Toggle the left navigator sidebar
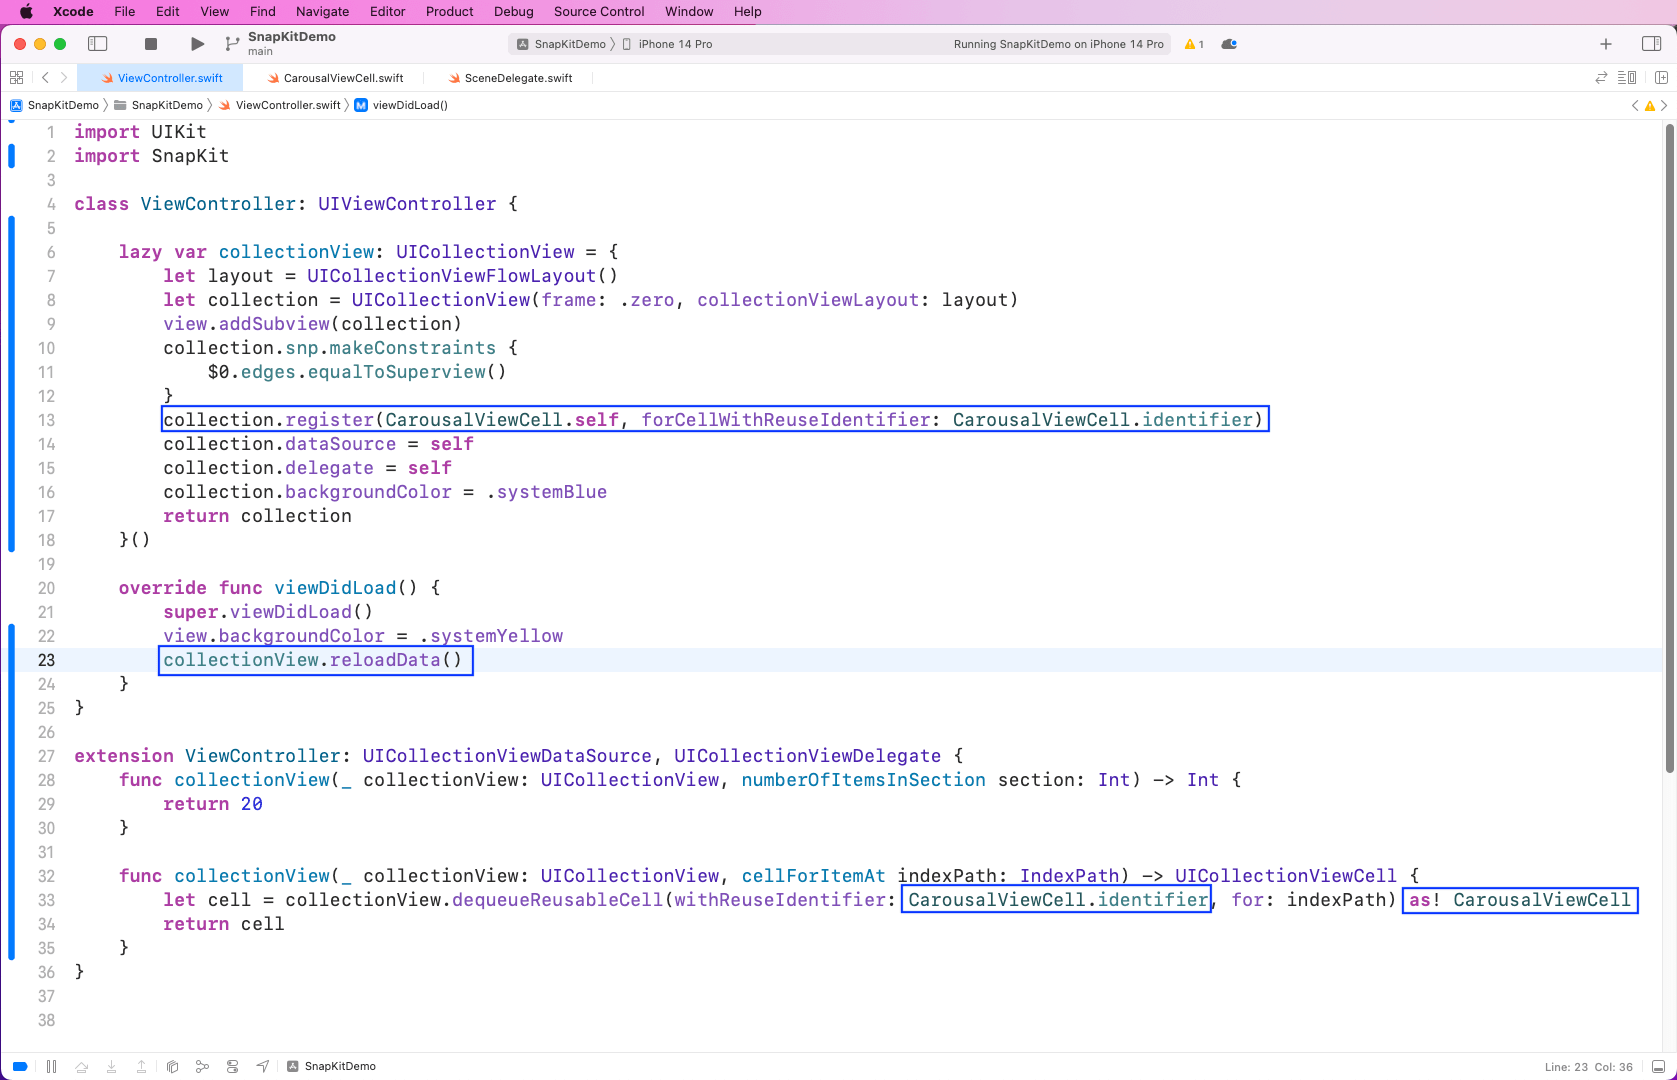The height and width of the screenshot is (1080, 1677). pos(98,44)
